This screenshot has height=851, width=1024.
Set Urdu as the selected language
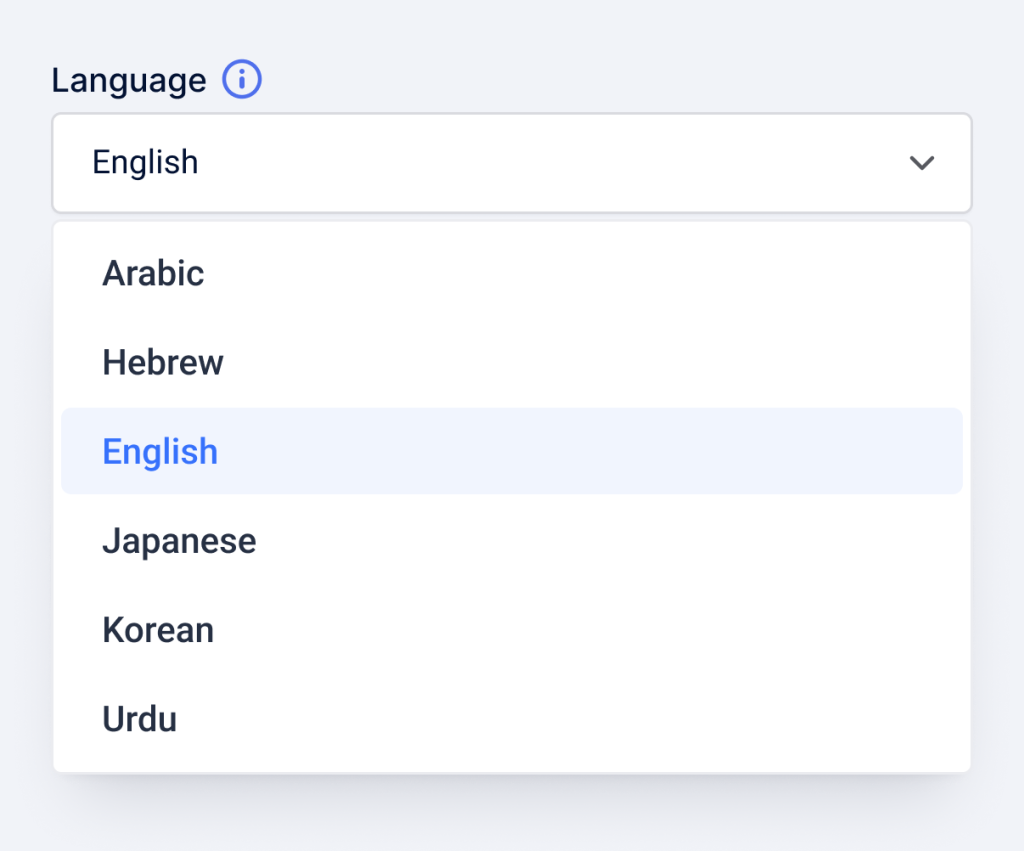click(140, 719)
